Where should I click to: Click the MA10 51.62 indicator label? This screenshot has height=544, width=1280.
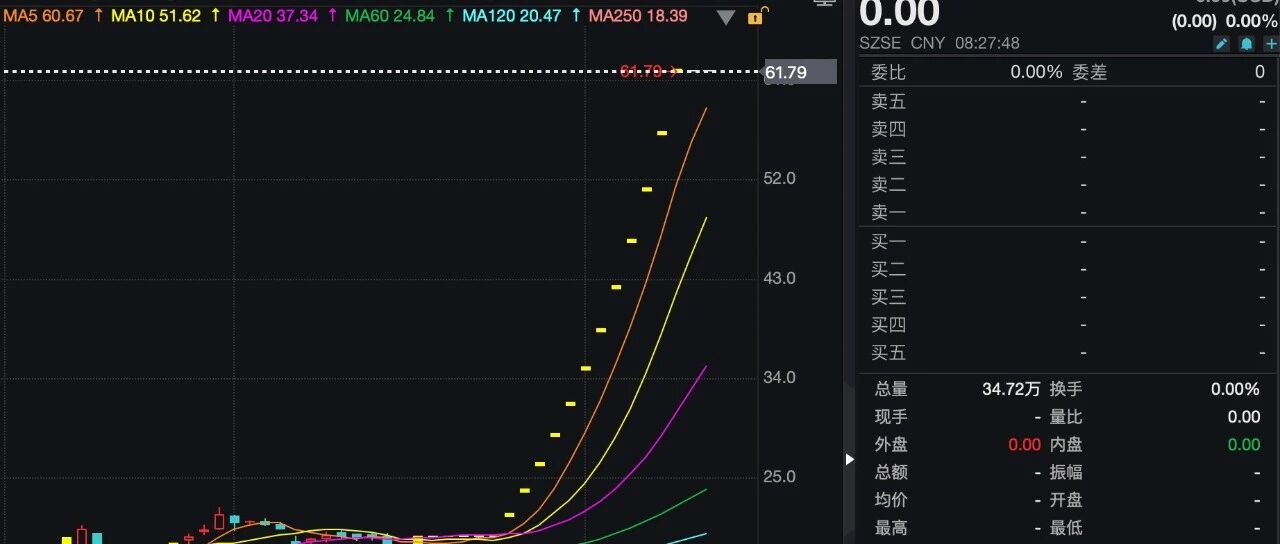[x=156, y=16]
